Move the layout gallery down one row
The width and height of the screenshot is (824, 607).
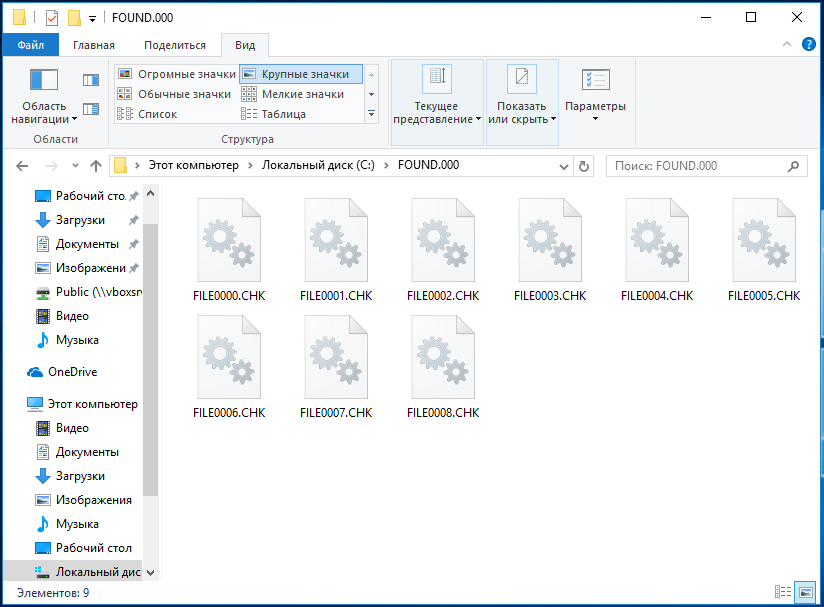point(372,95)
